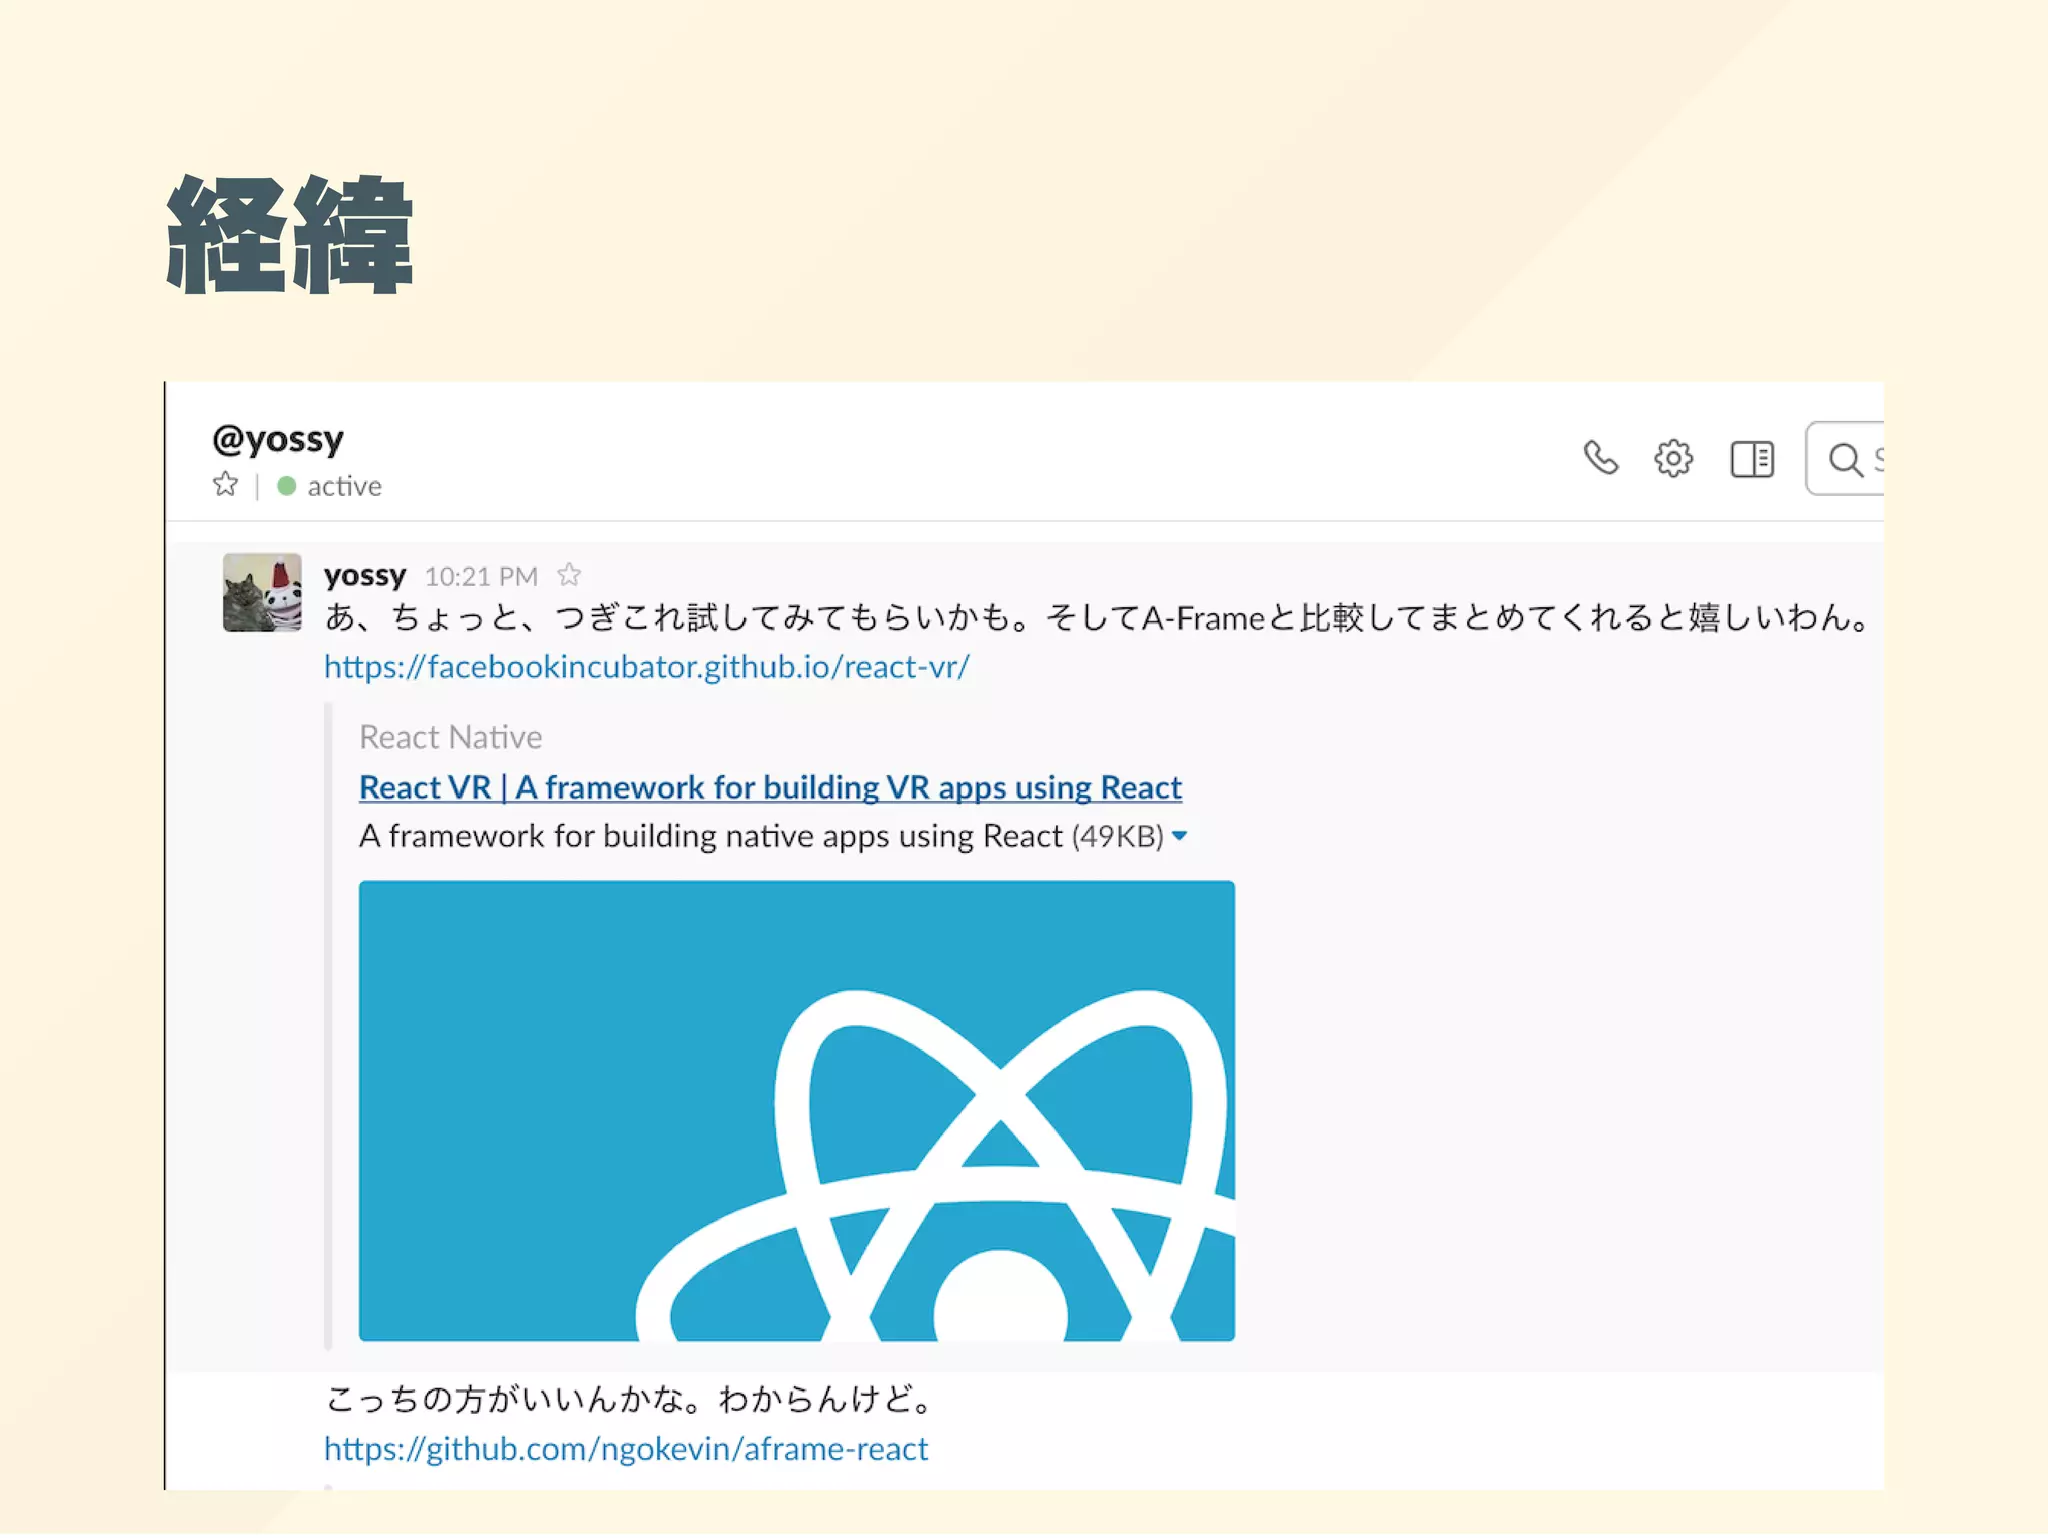Viewport: 2048px width, 1538px height.
Task: Toggle the right sidebar panel icon
Action: coord(1752,459)
